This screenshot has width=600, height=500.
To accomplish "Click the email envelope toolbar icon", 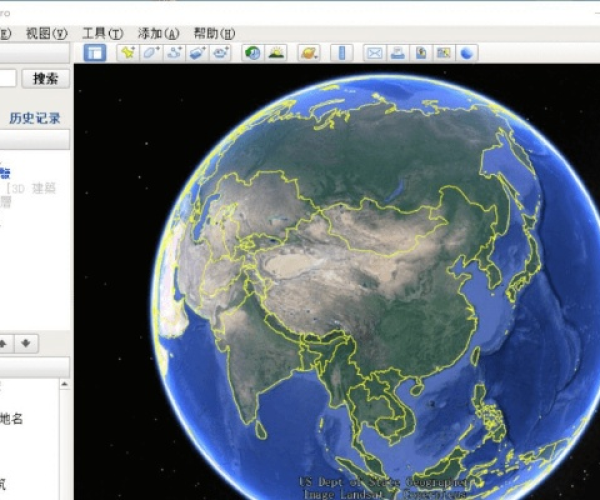I will pos(374,53).
